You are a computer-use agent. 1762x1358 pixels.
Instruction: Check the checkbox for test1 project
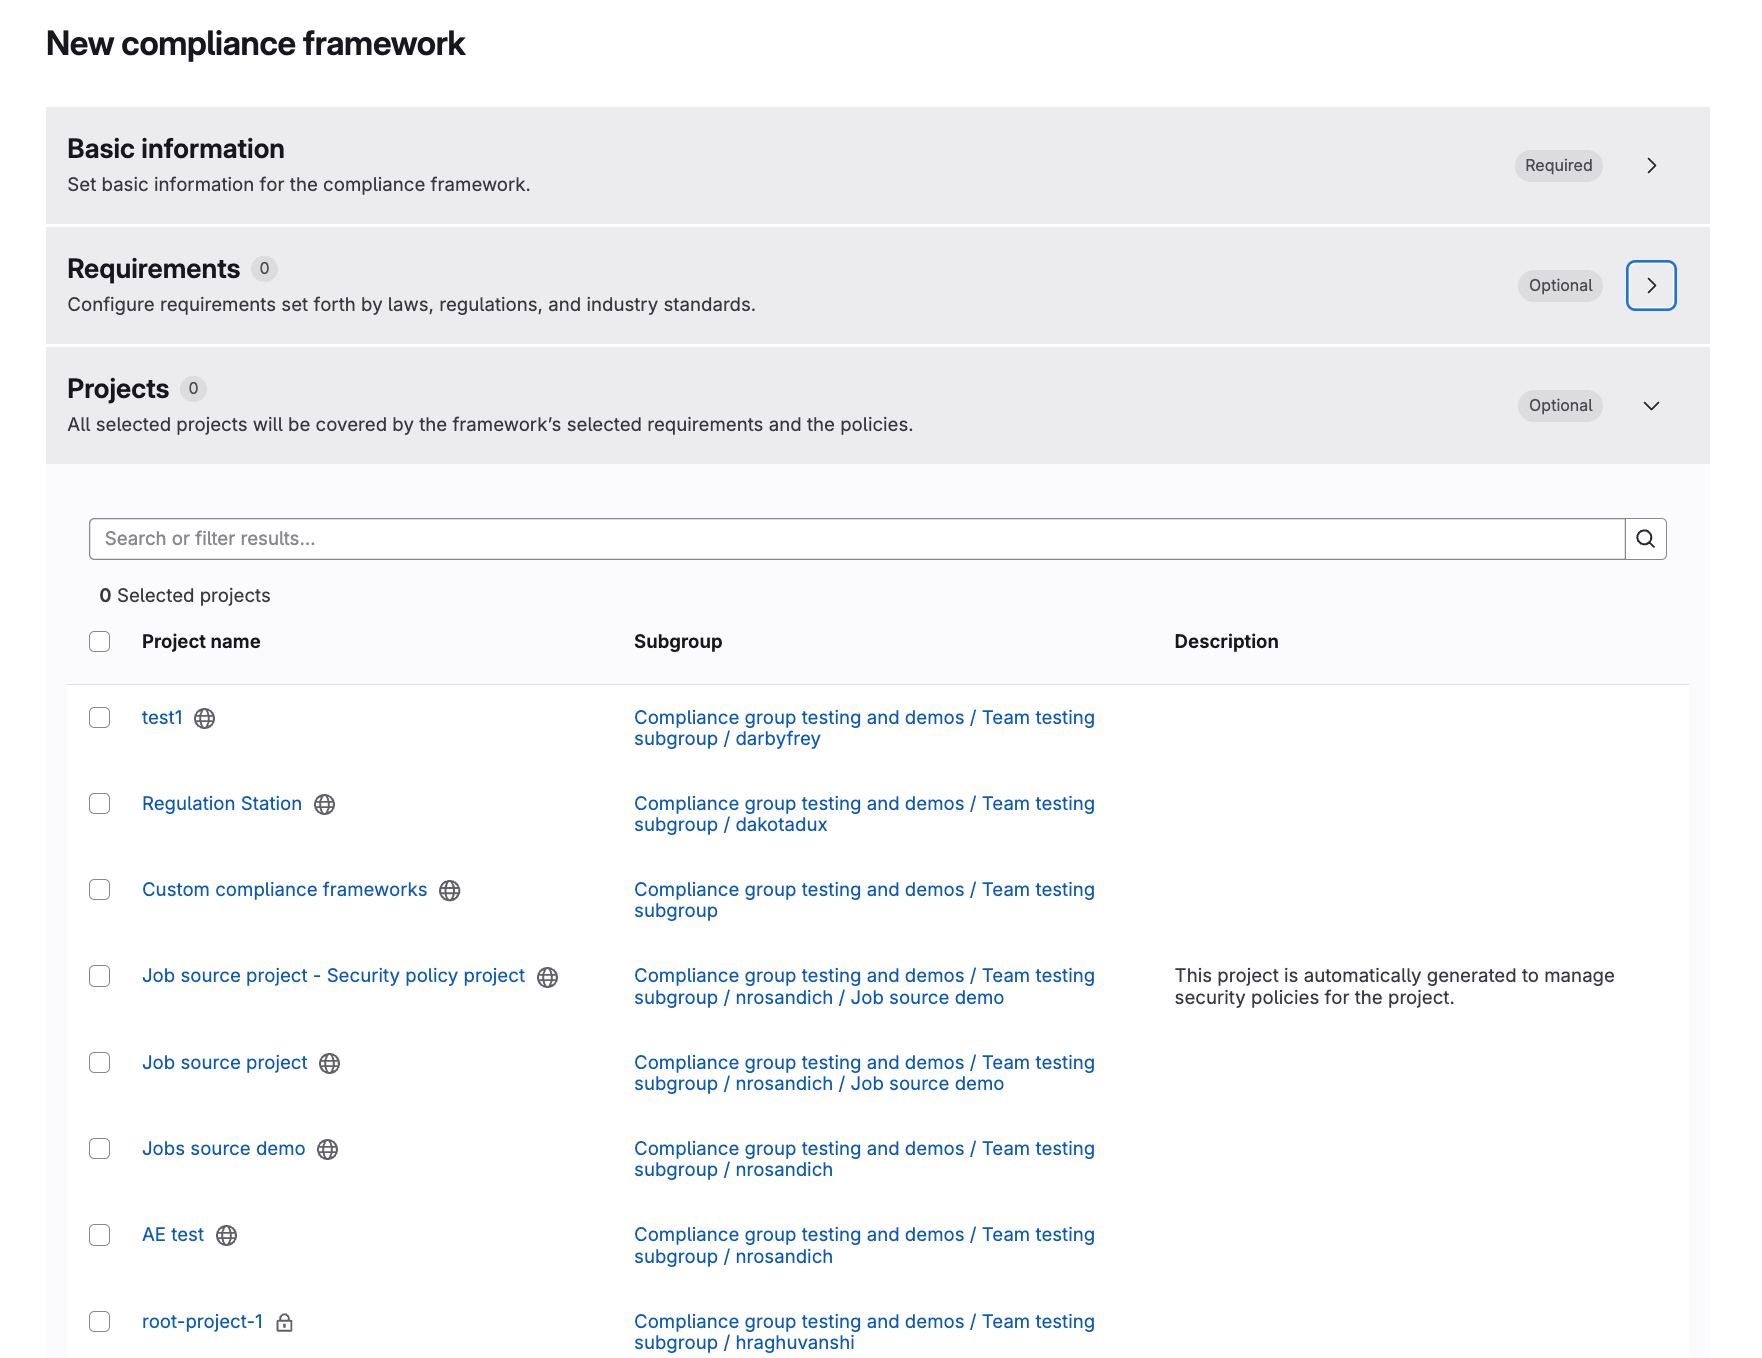99,717
